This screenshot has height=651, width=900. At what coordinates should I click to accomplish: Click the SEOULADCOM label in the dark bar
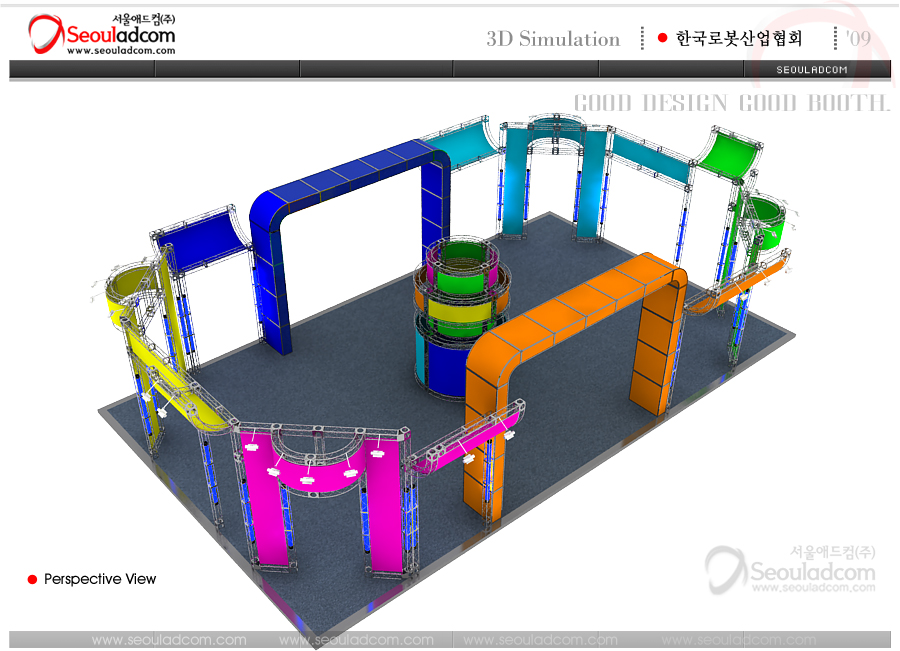pyautogui.click(x=811, y=69)
